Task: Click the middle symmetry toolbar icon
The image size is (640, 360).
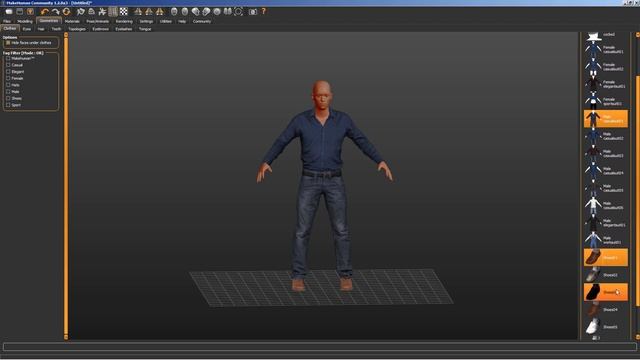Action: [x=149, y=12]
